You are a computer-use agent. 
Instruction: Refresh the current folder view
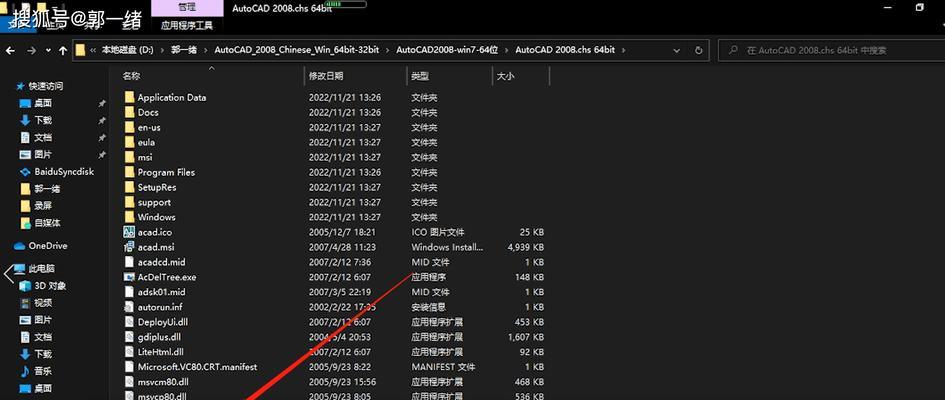[x=699, y=51]
